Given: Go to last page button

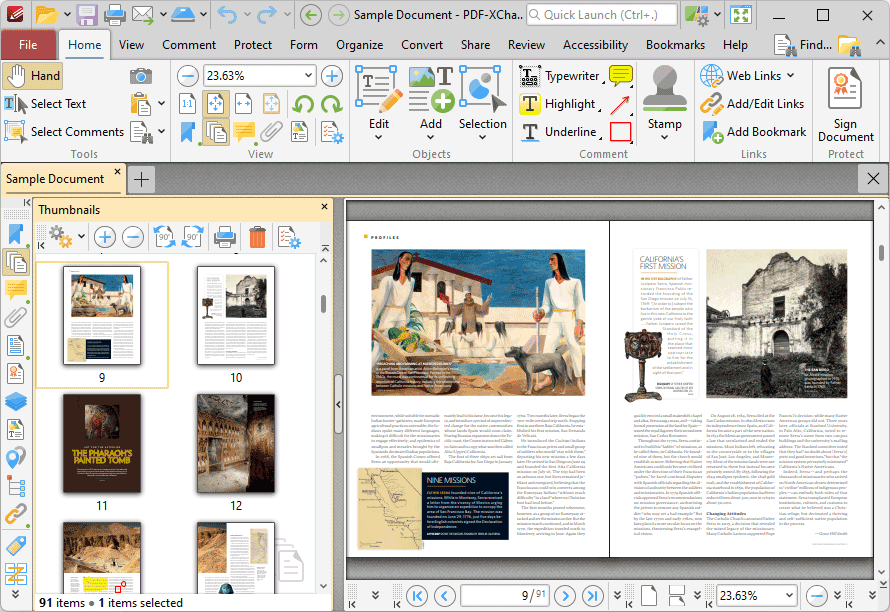Looking at the screenshot, I should pos(593,596).
